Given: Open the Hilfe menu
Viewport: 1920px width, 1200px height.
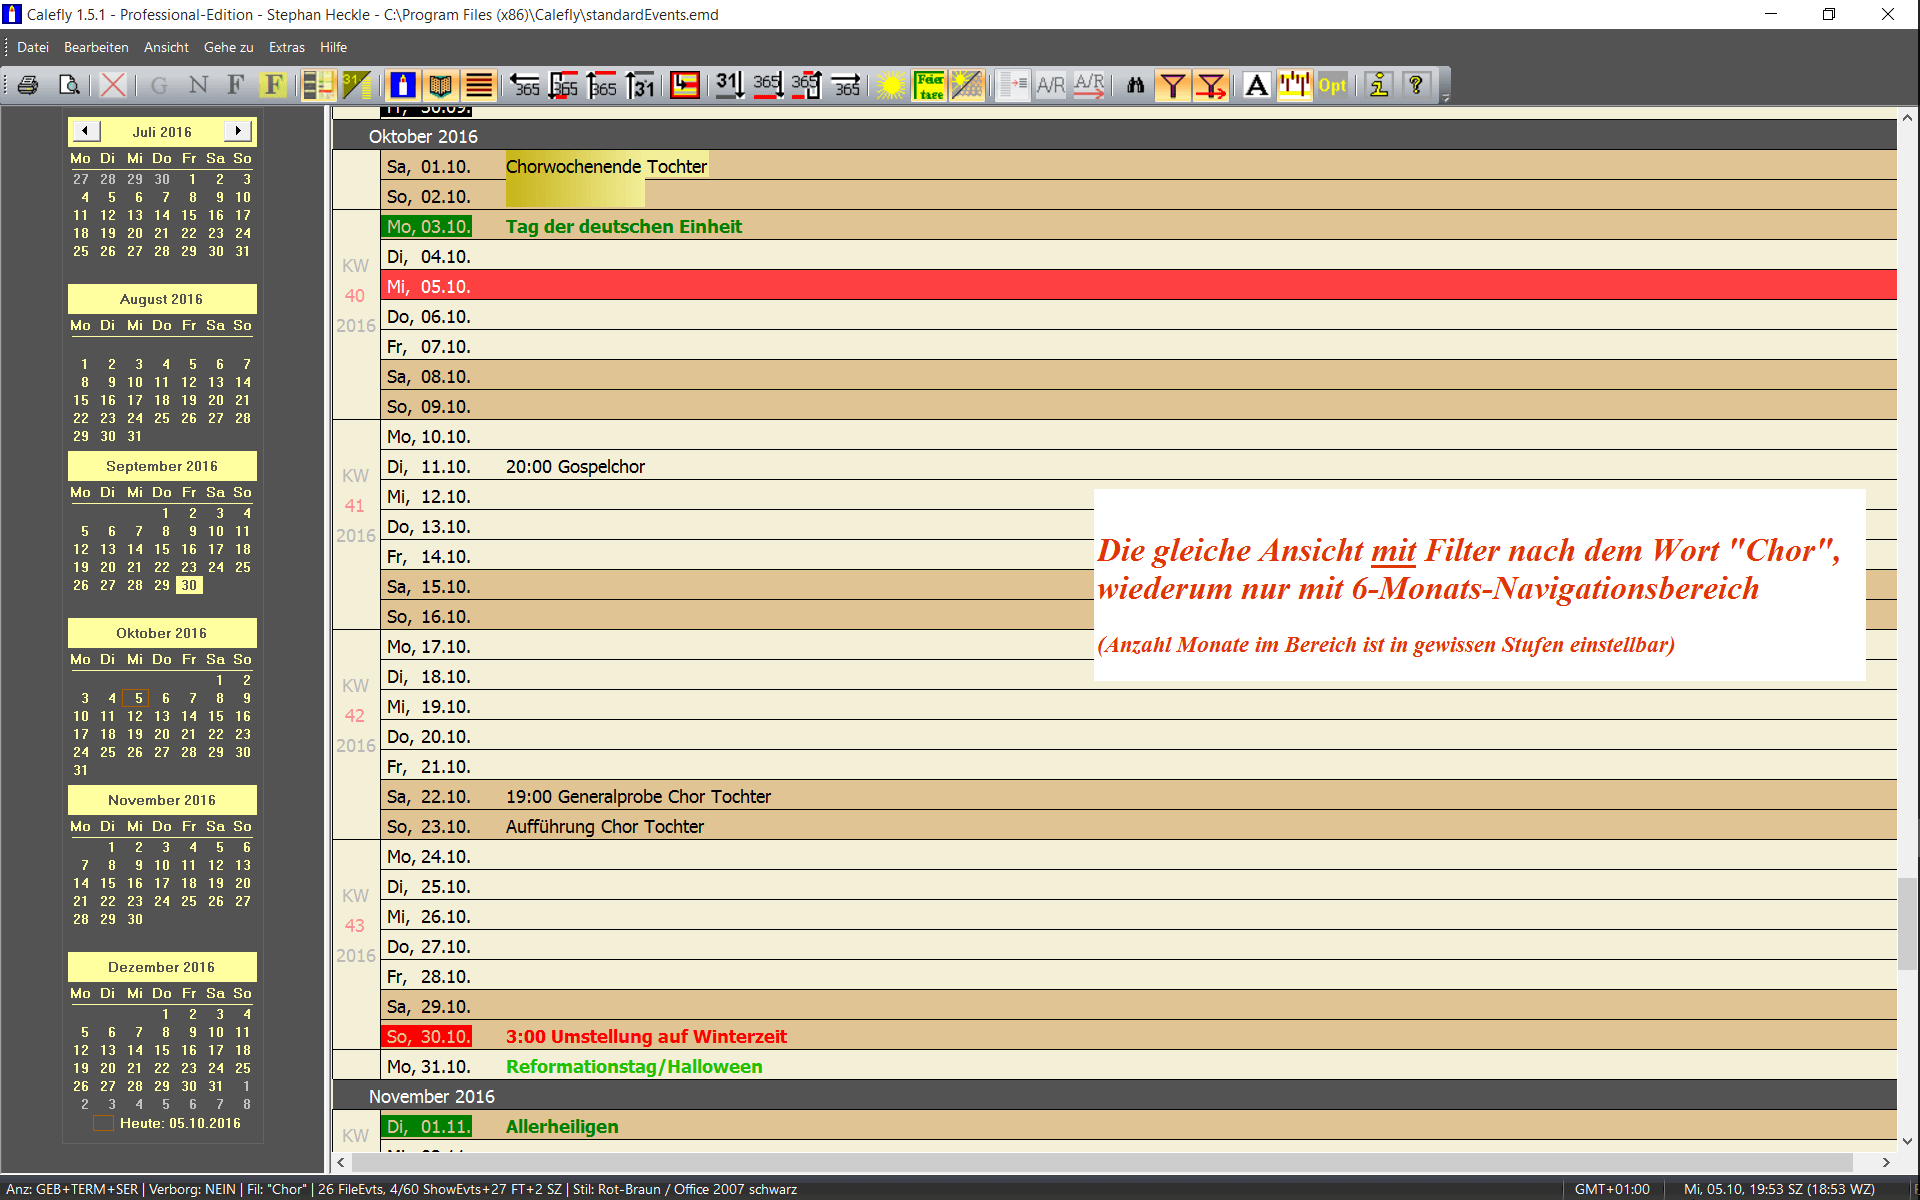Looking at the screenshot, I should coord(333,47).
